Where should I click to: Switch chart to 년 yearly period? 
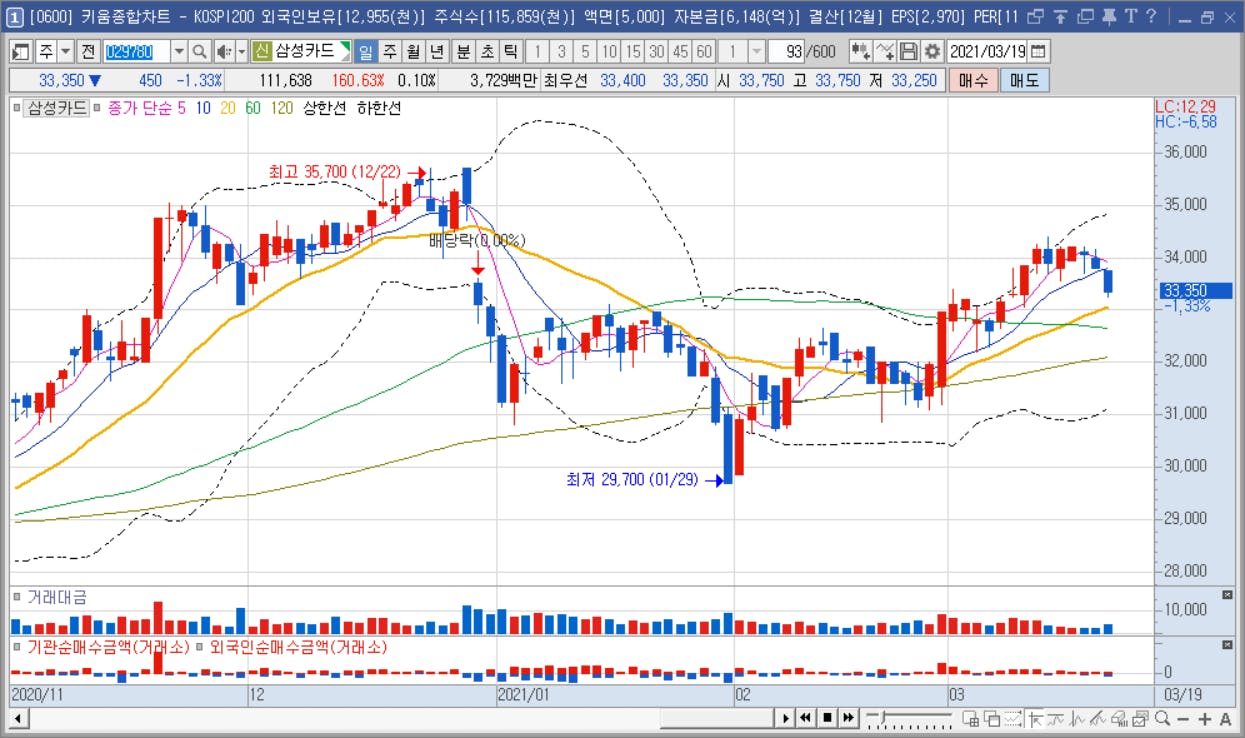pyautogui.click(x=436, y=51)
